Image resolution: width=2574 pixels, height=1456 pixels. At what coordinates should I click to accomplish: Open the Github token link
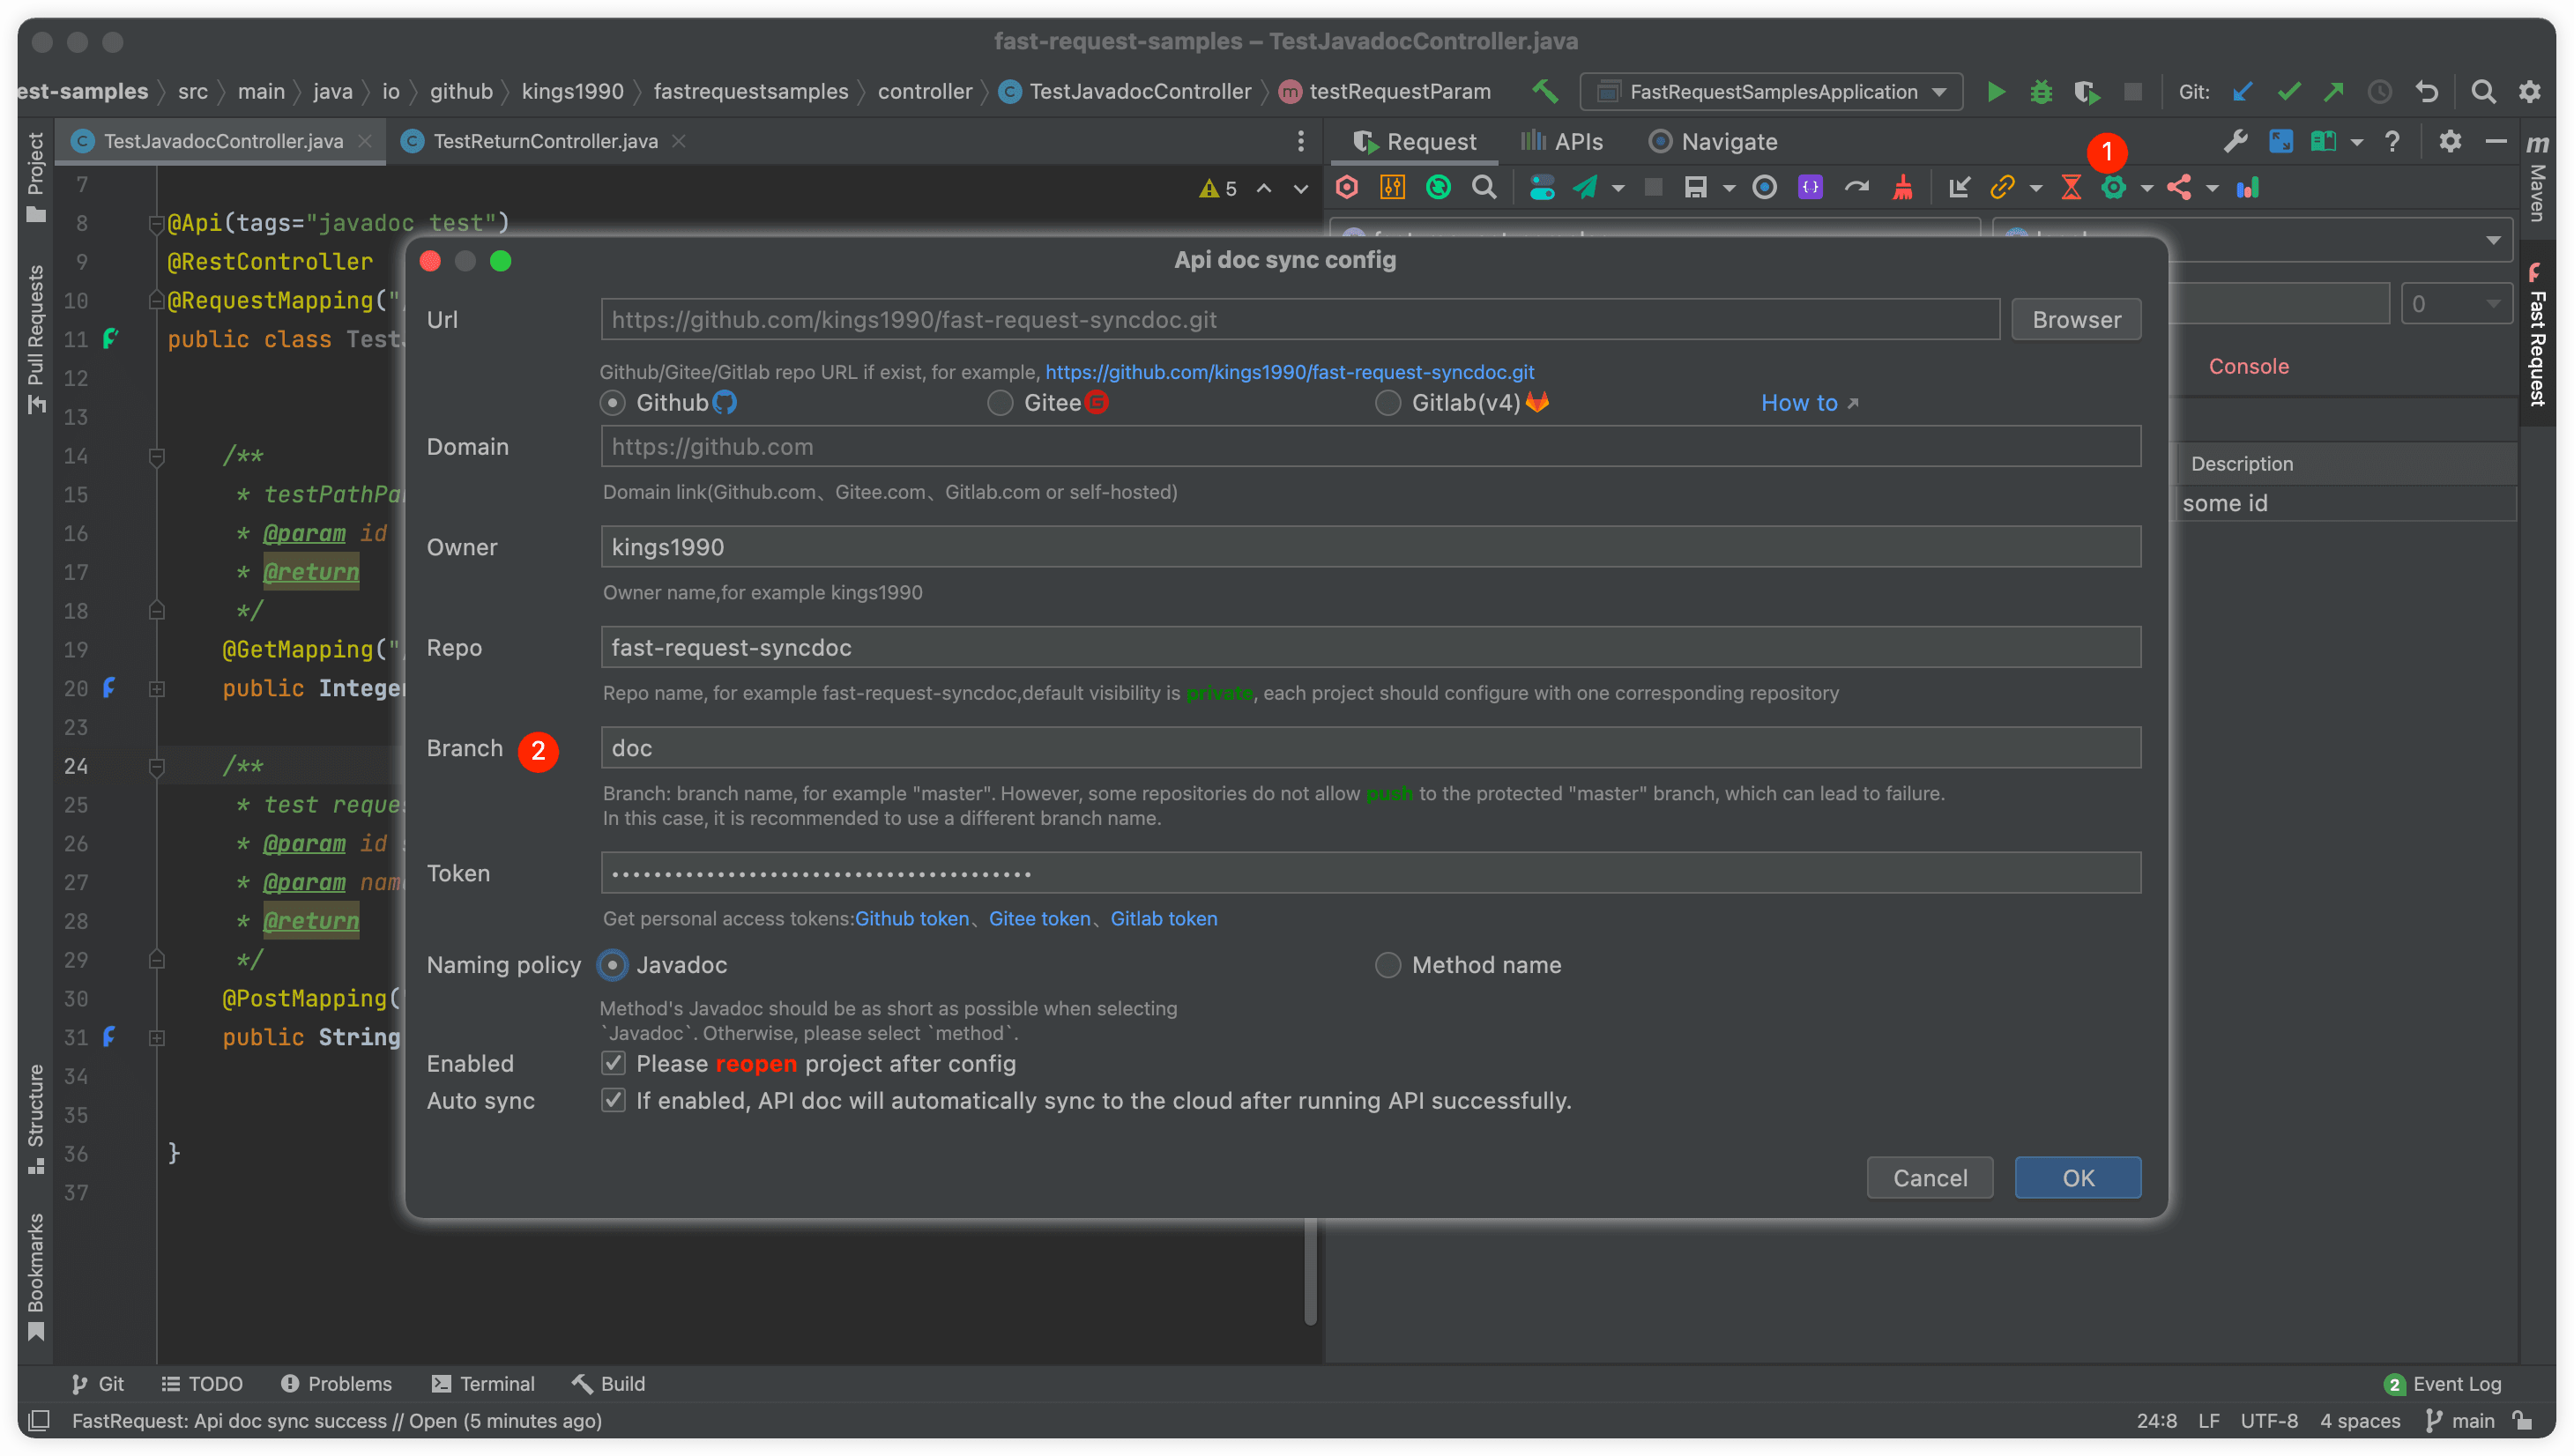coord(910,918)
